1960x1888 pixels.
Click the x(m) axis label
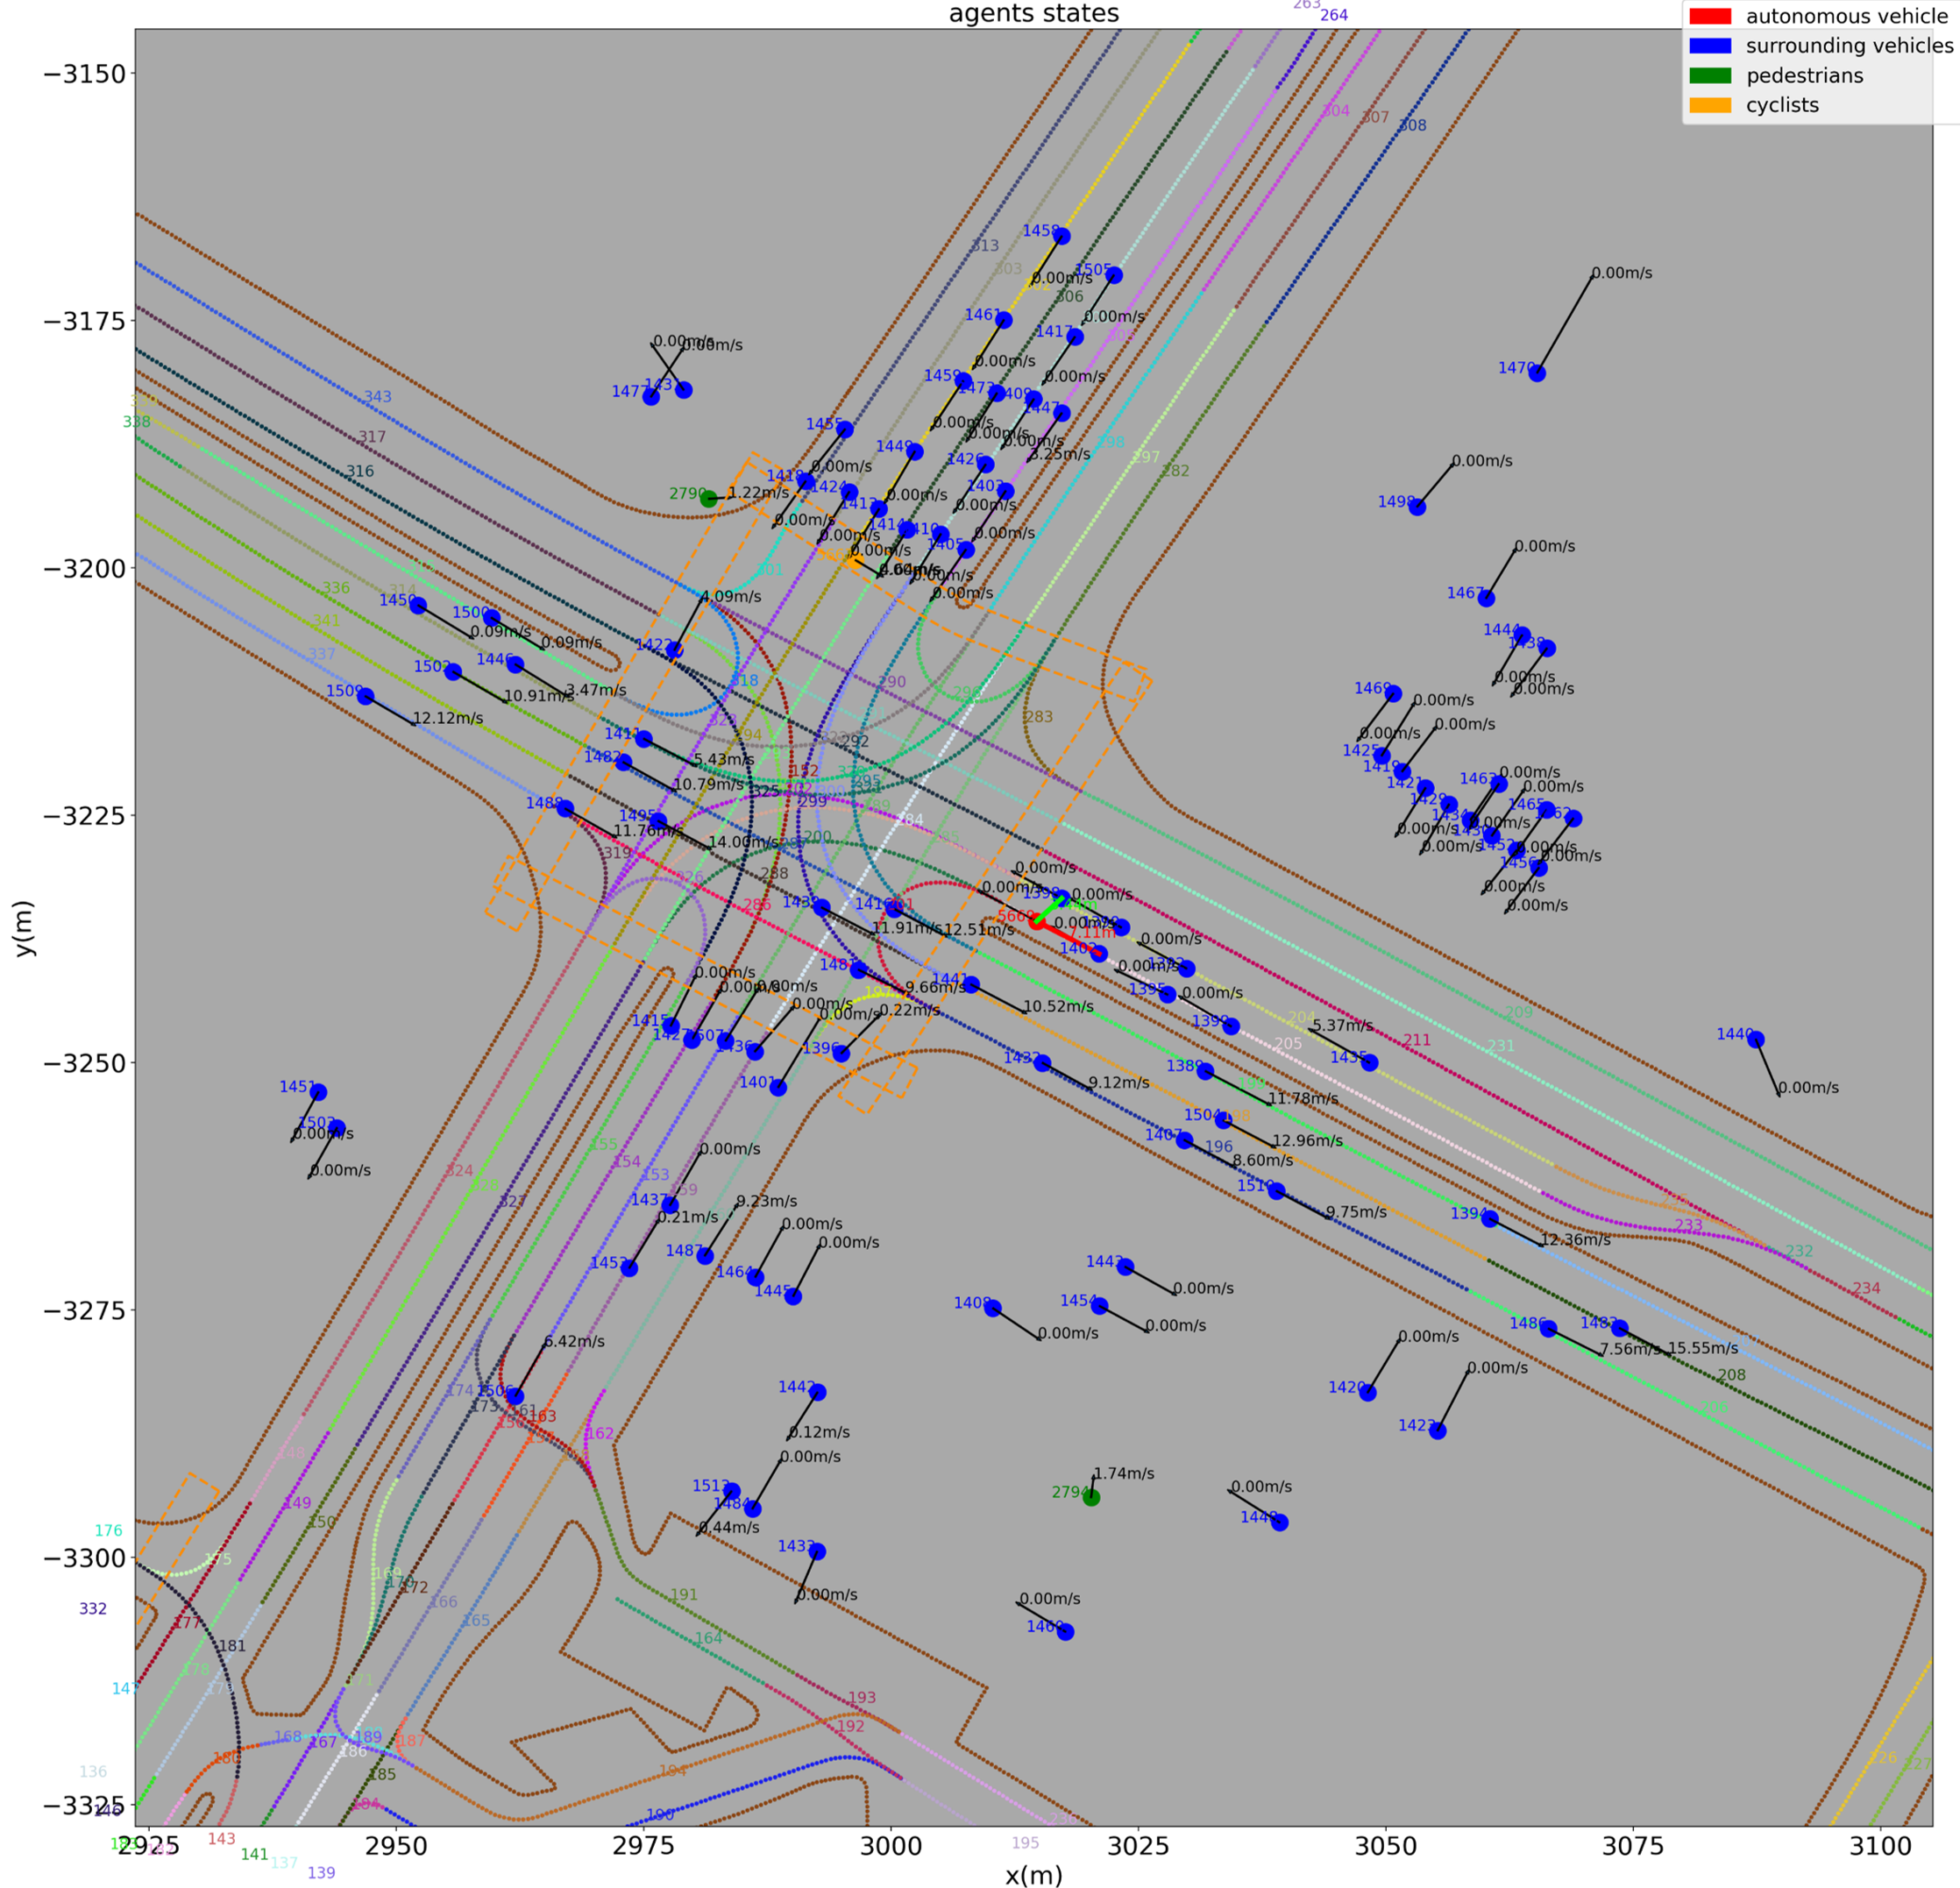coord(1033,1875)
